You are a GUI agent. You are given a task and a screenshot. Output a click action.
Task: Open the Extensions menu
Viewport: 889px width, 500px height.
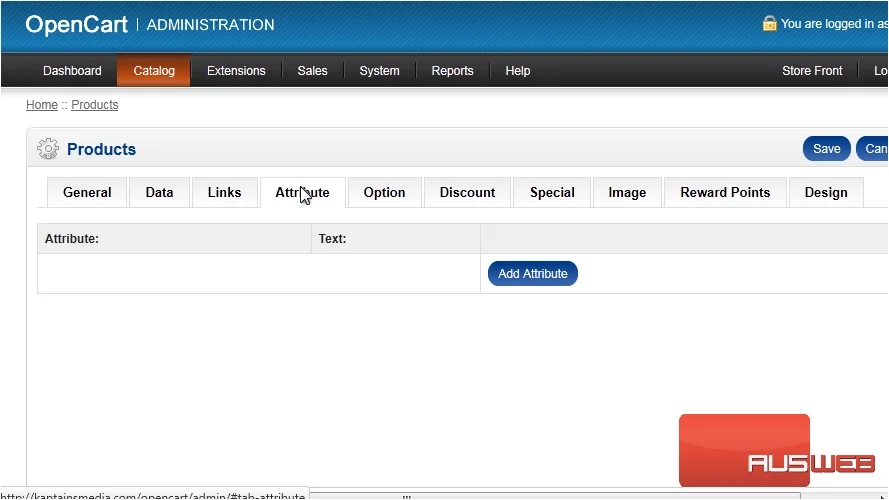236,71
